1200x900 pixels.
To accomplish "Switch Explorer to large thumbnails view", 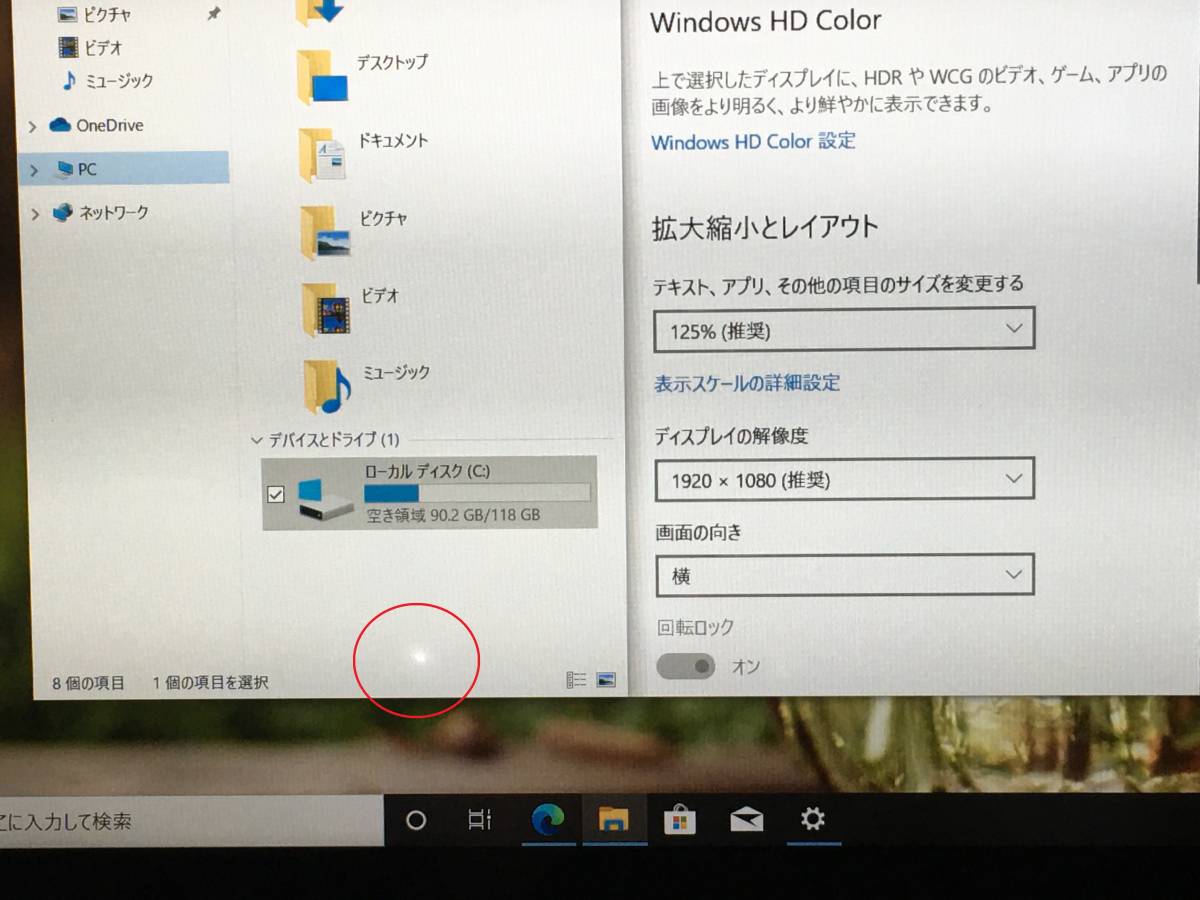I will click(606, 680).
